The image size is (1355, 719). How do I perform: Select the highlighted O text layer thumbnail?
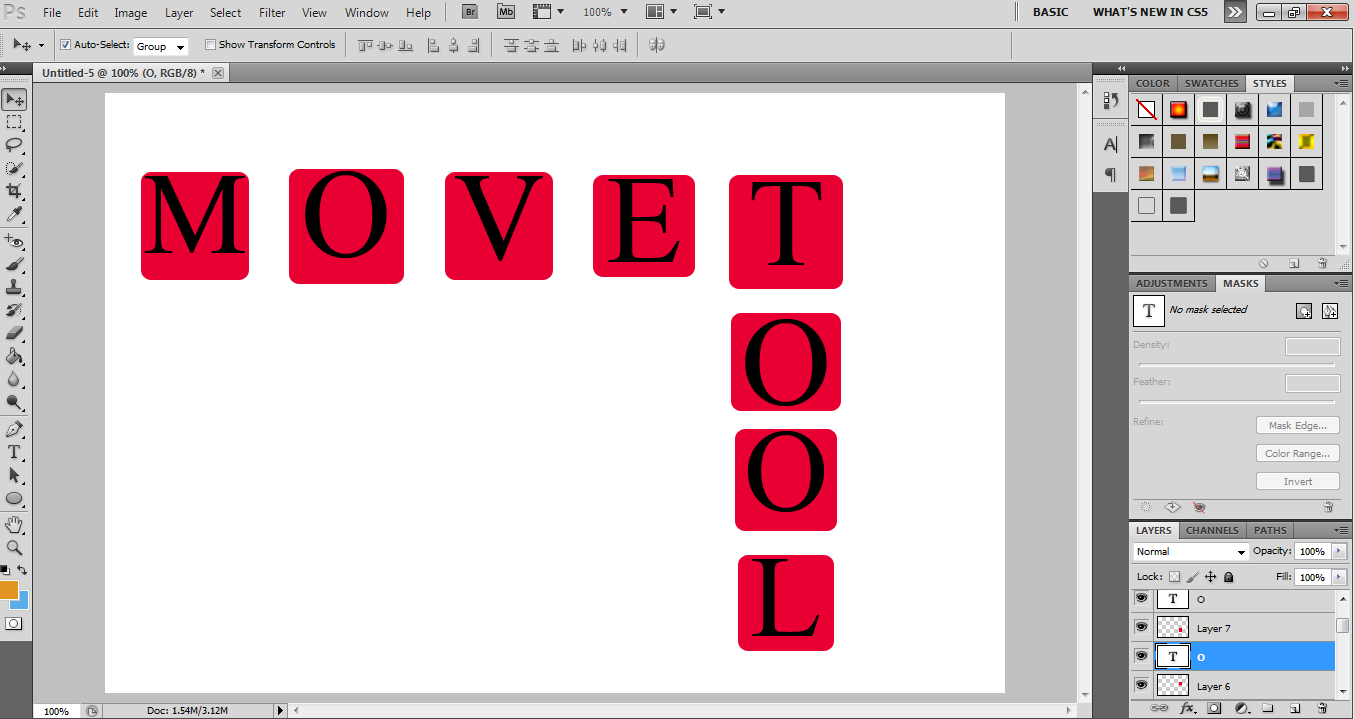(1172, 656)
